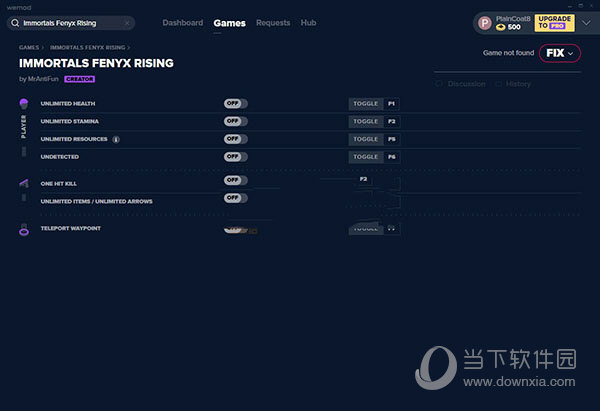
Task: Open the Dashboard tab
Action: 183,23
